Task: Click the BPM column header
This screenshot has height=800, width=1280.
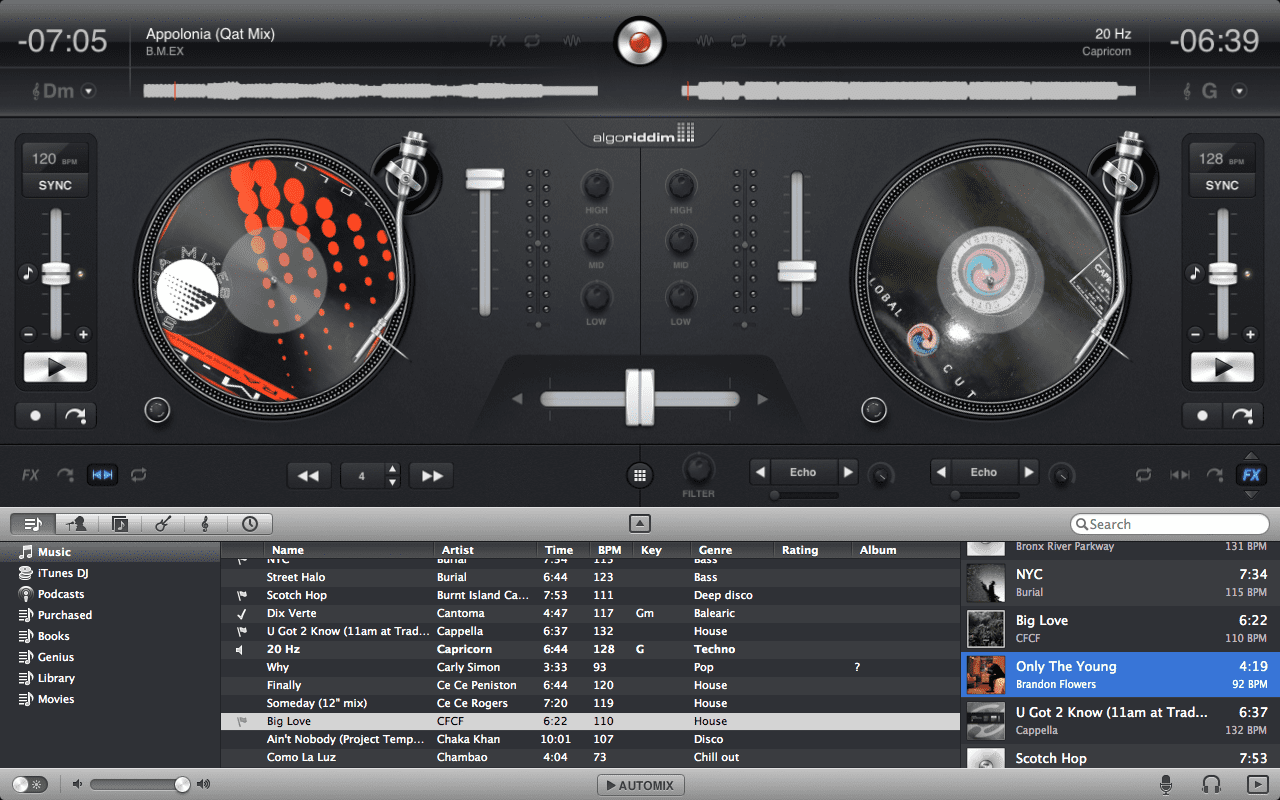Action: coord(609,550)
